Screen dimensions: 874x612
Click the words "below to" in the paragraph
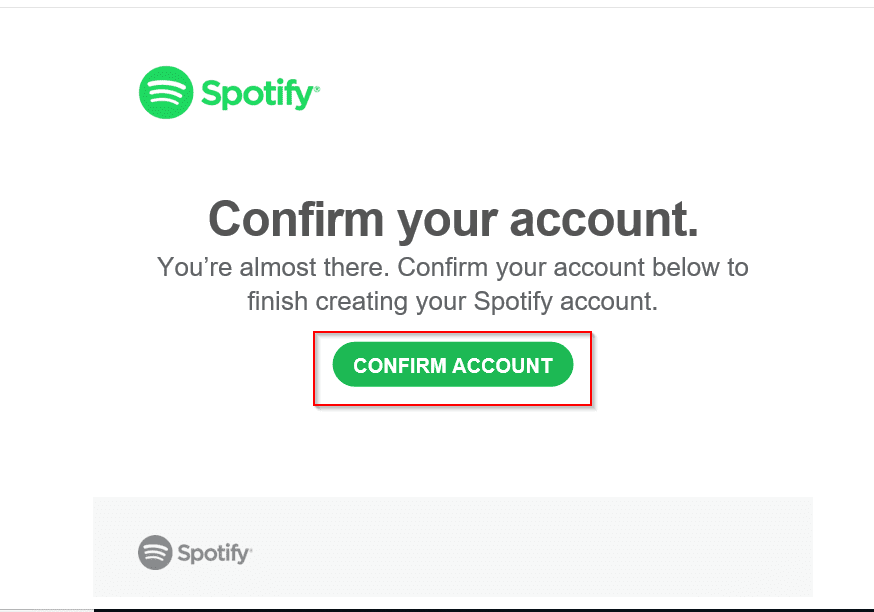coord(700,267)
